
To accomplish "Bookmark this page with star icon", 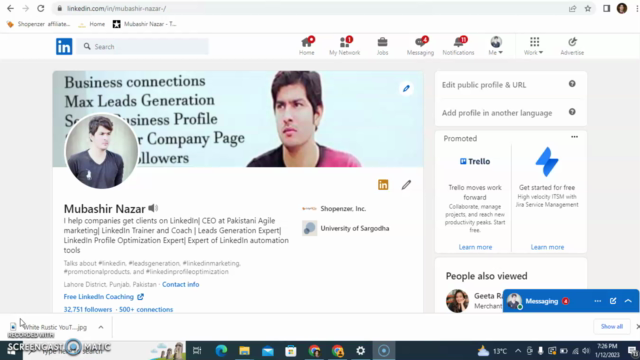I will [x=588, y=8].
